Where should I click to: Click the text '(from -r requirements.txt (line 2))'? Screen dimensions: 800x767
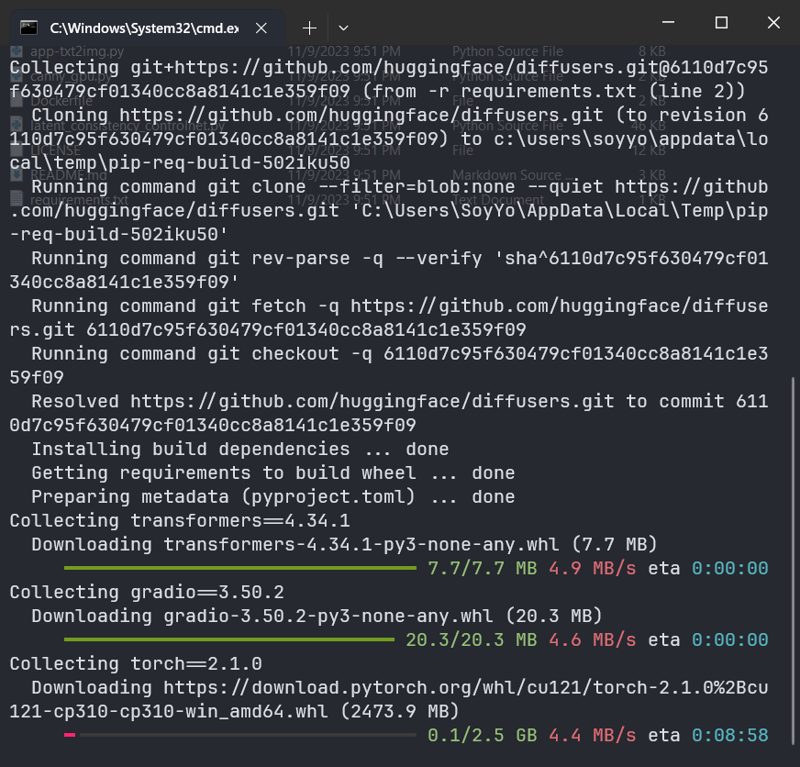pos(554,91)
